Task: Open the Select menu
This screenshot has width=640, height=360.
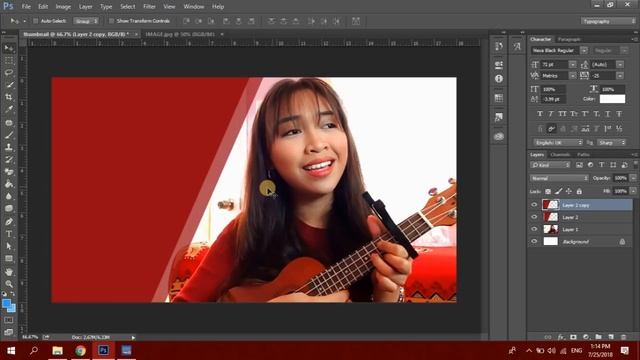Action: pos(127,7)
